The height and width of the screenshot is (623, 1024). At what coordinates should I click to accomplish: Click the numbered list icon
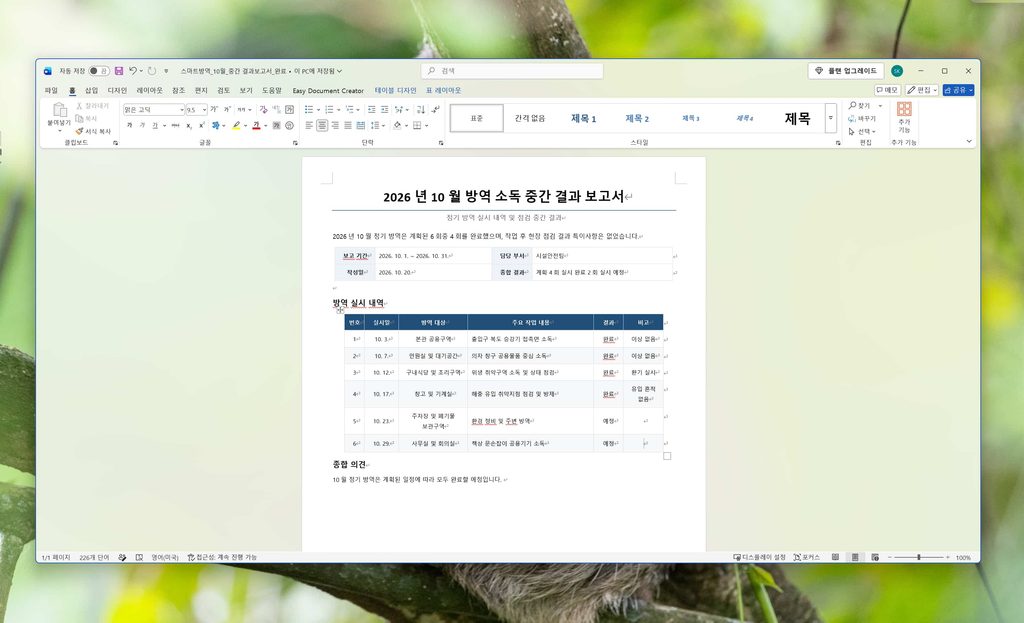pos(329,109)
